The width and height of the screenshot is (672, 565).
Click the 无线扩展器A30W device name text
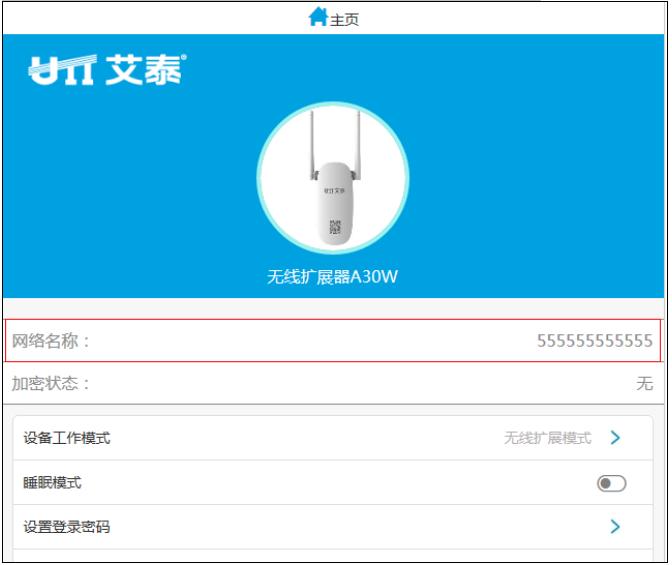point(333,276)
